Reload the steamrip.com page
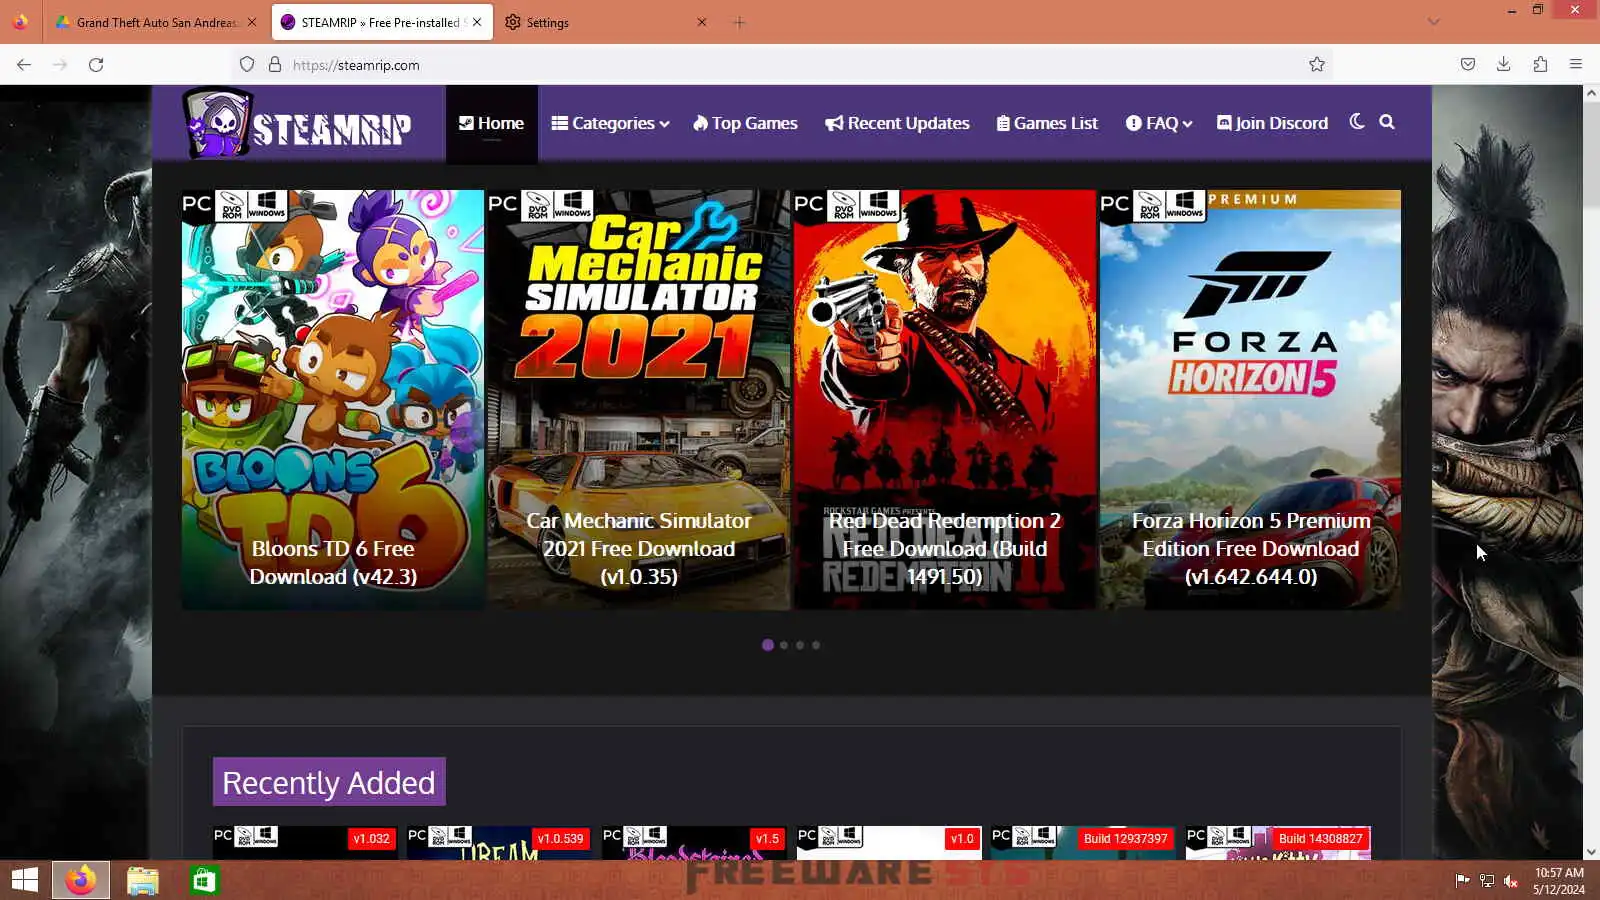1600x900 pixels. [x=96, y=65]
